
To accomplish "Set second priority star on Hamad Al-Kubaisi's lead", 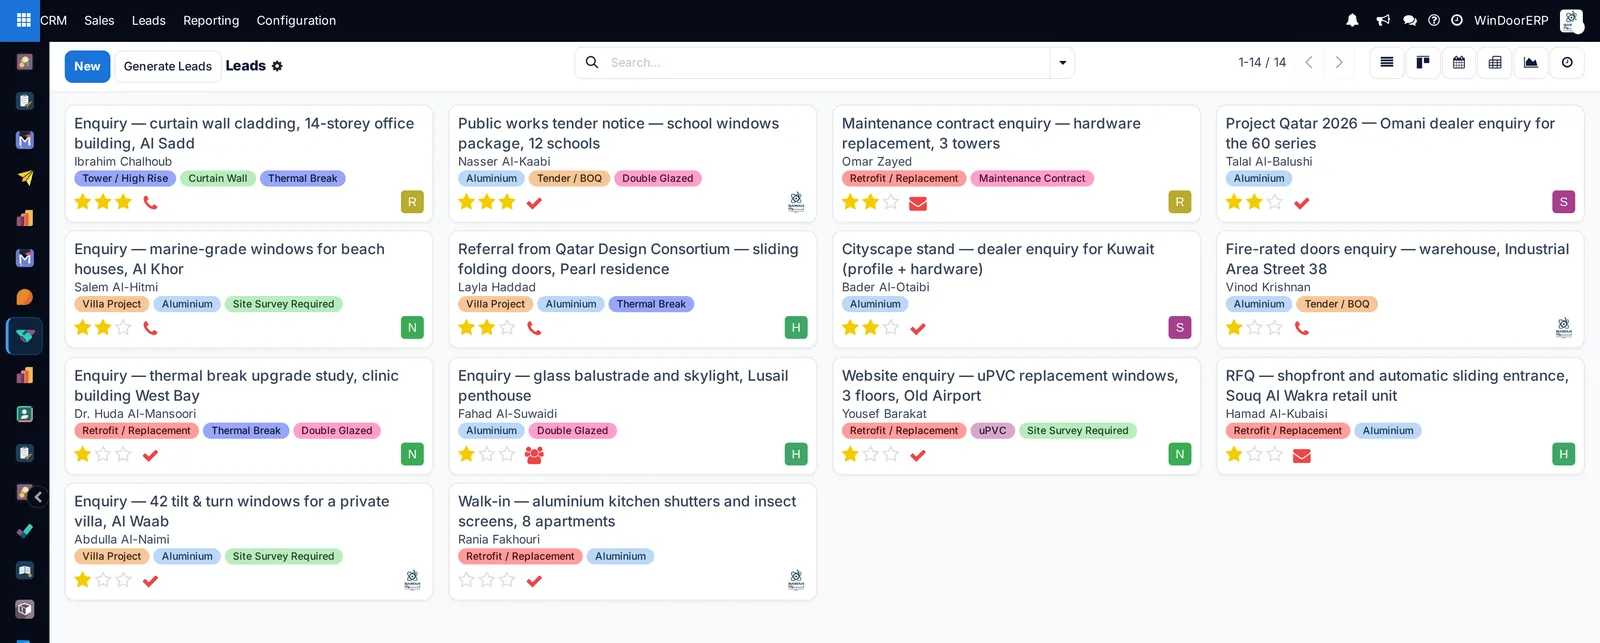I will tap(1255, 454).
